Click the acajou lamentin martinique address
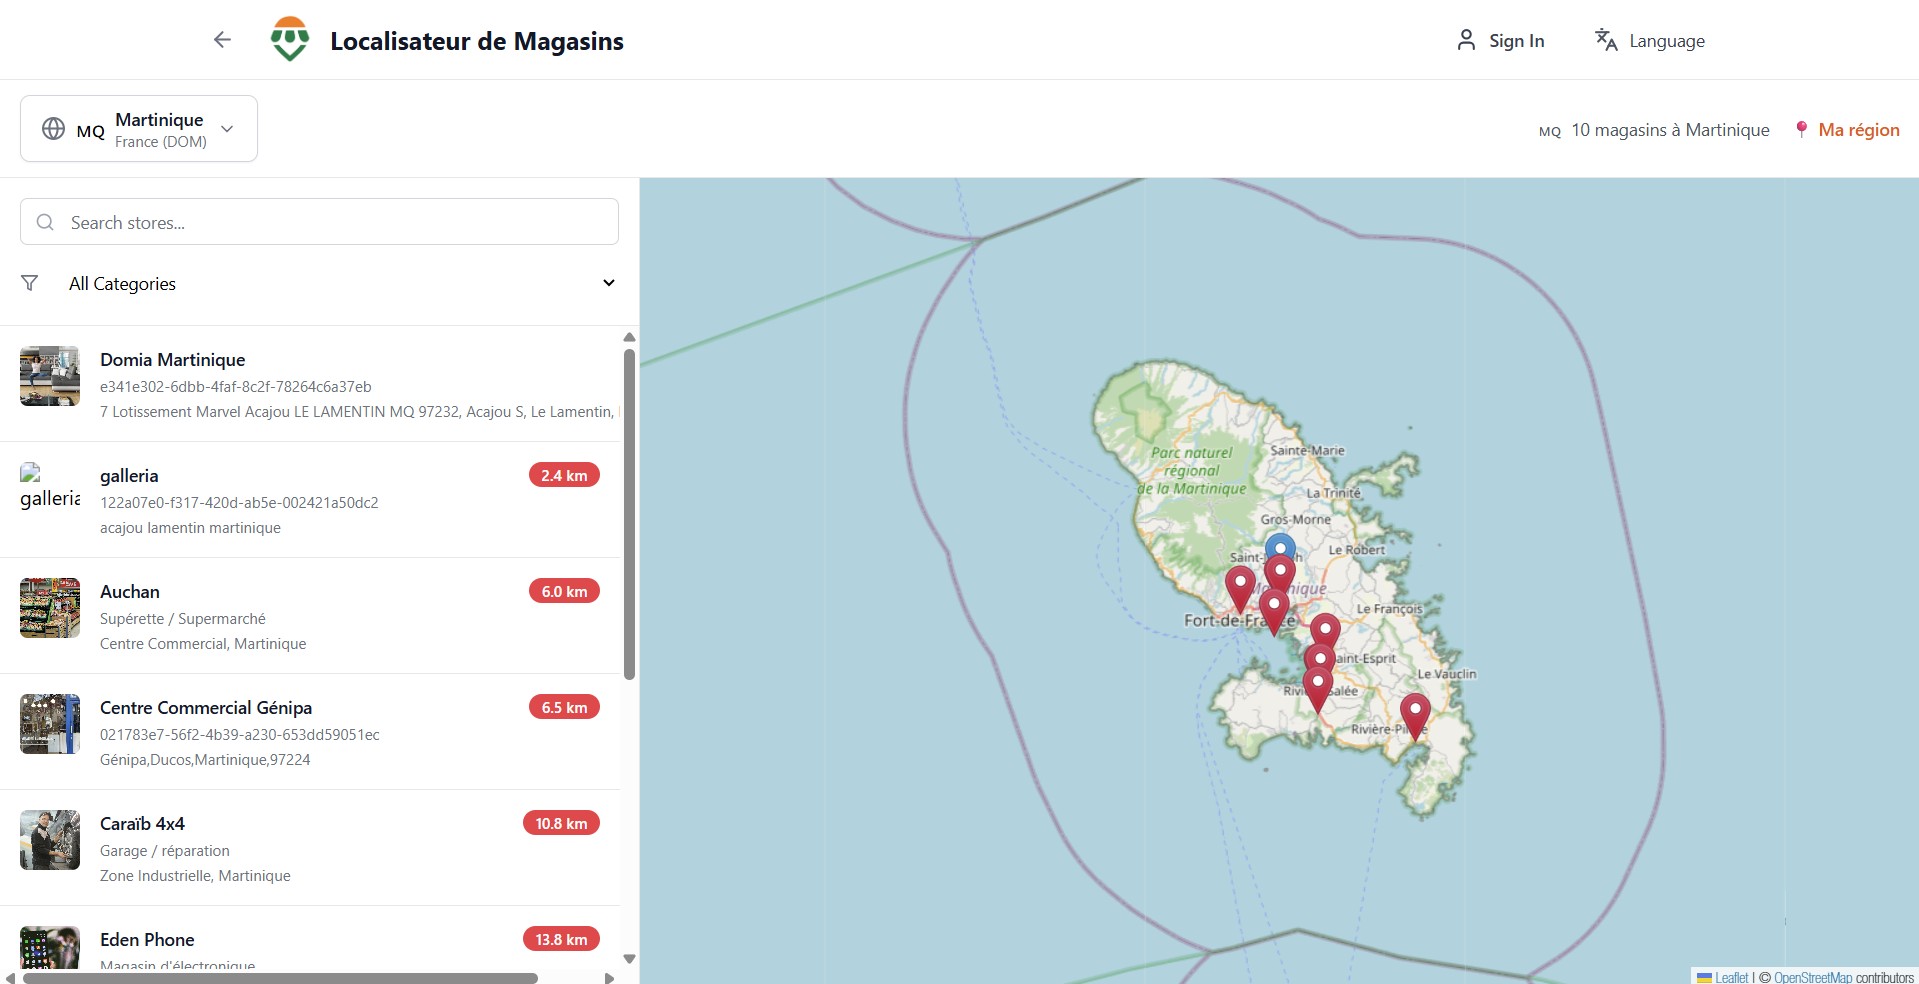This screenshot has height=984, width=1919. (x=190, y=528)
